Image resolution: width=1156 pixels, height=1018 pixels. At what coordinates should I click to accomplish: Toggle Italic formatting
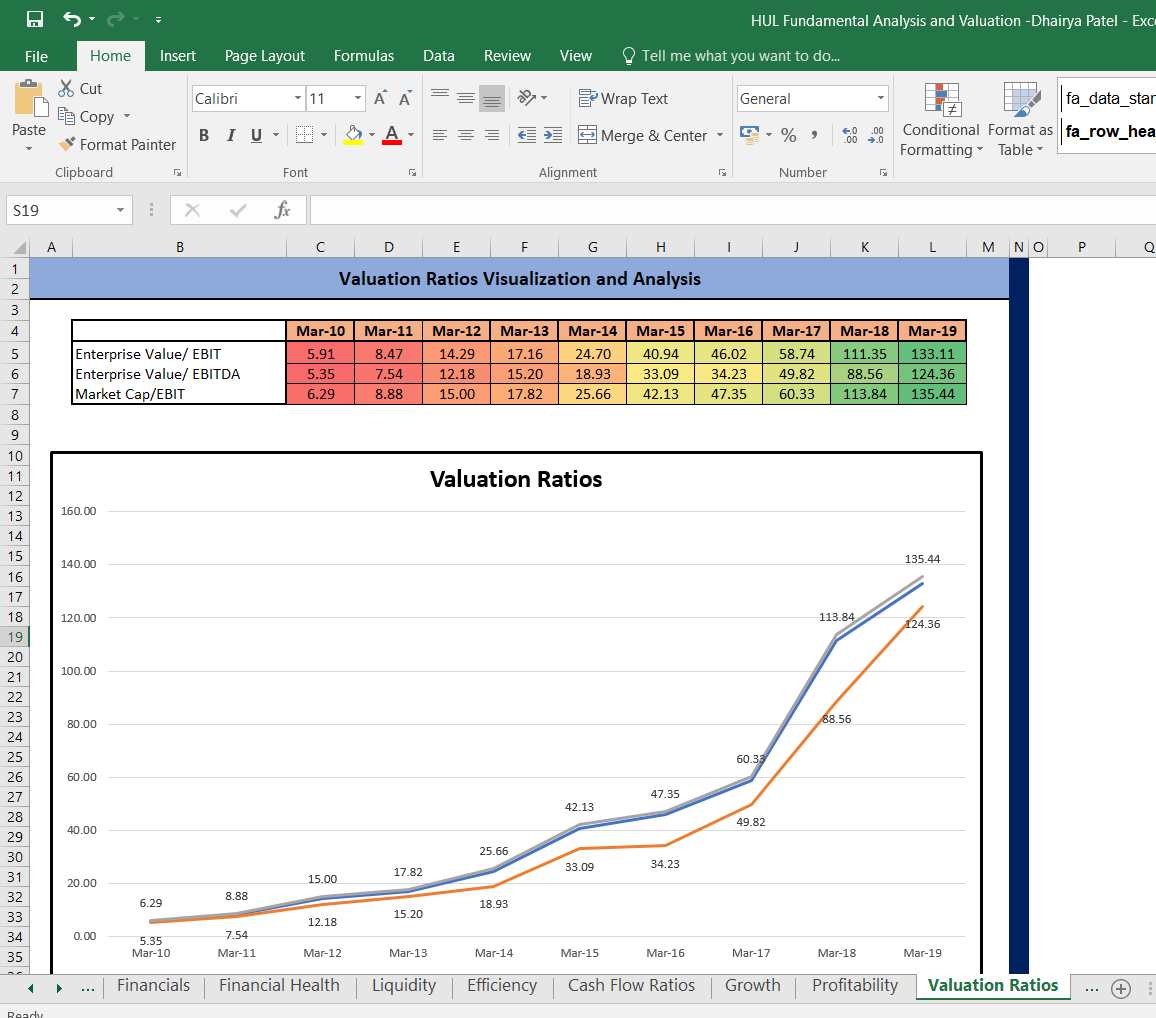pyautogui.click(x=231, y=135)
